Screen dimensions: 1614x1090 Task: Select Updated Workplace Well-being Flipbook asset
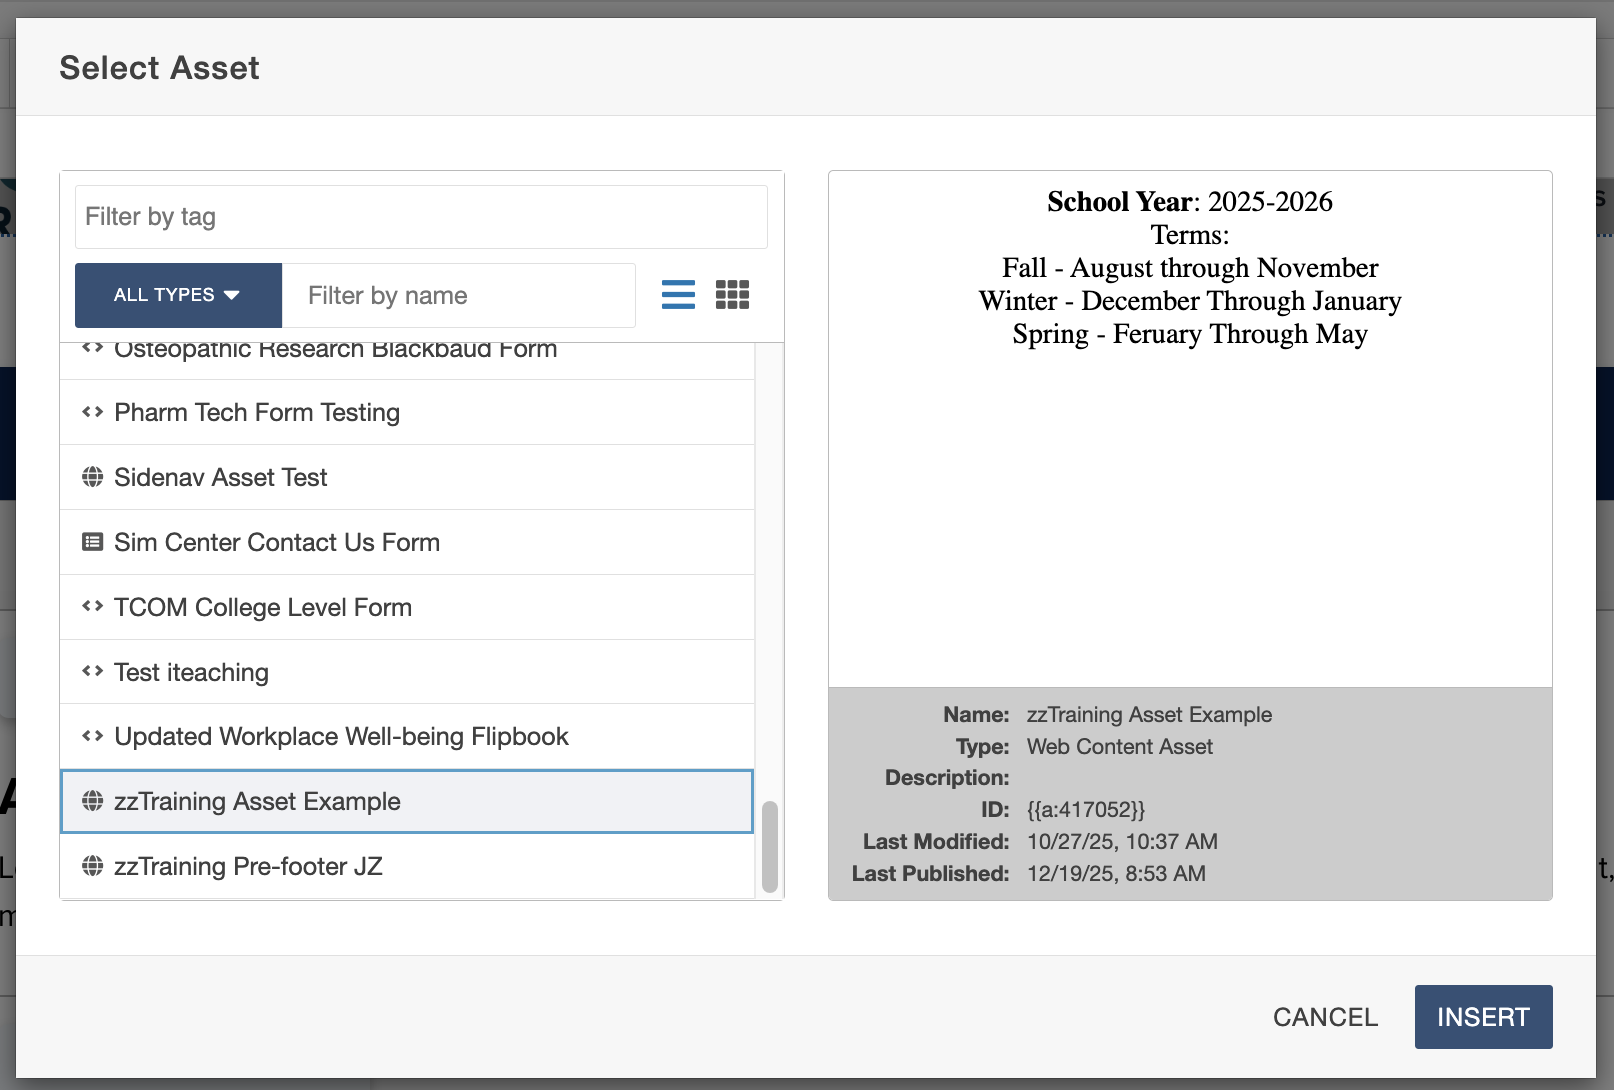click(341, 737)
